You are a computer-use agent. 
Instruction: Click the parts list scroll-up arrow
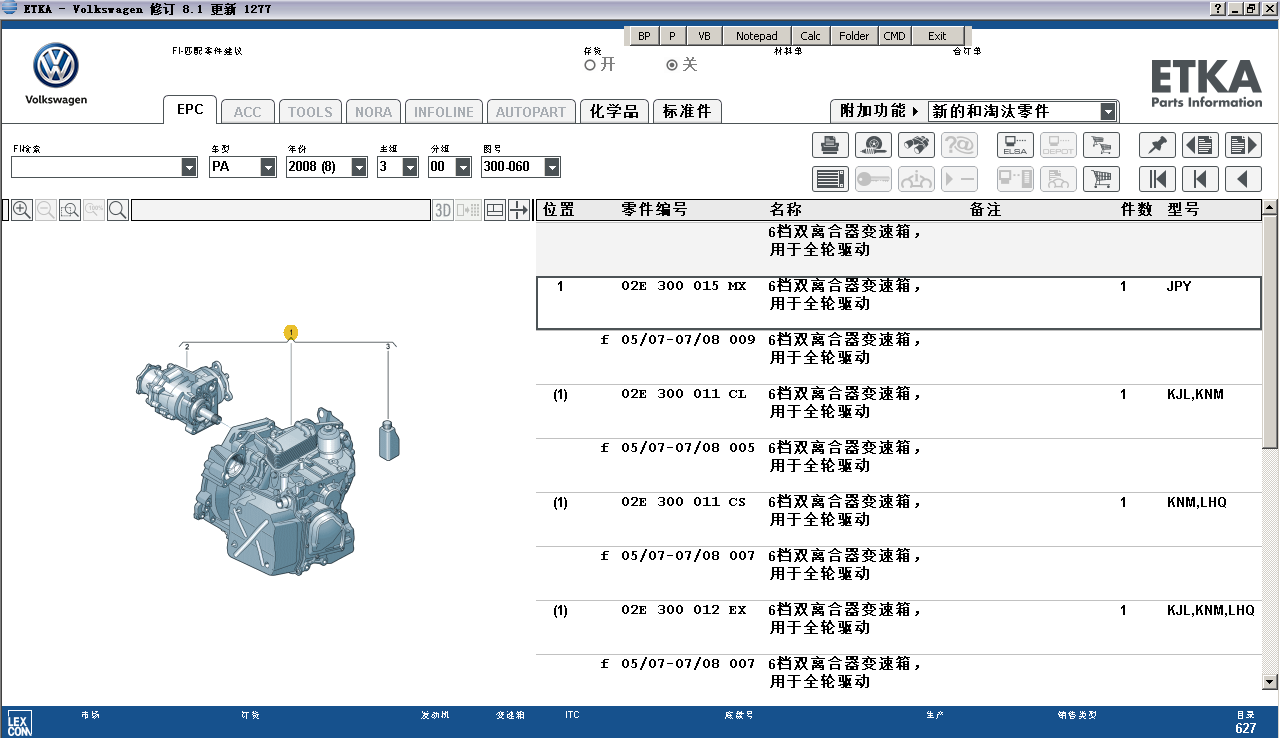point(1270,208)
